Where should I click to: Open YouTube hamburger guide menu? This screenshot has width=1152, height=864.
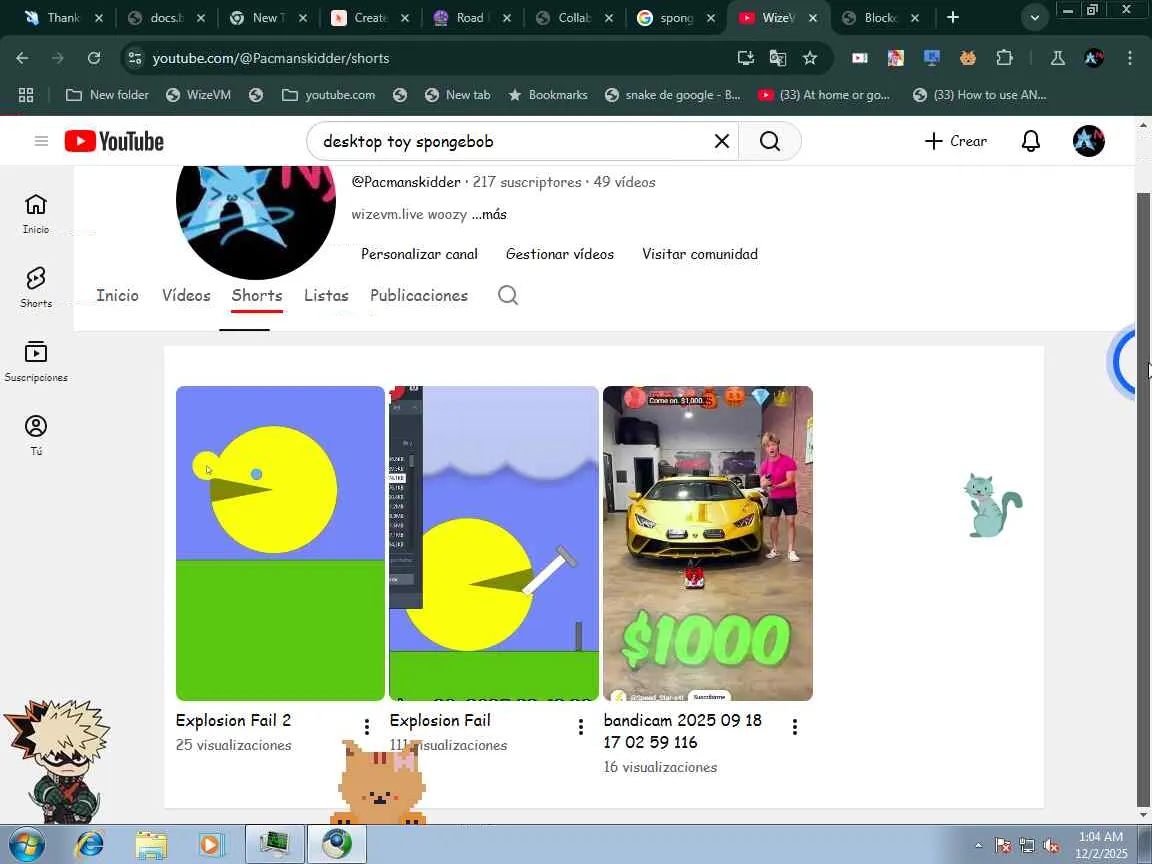[x=41, y=141]
